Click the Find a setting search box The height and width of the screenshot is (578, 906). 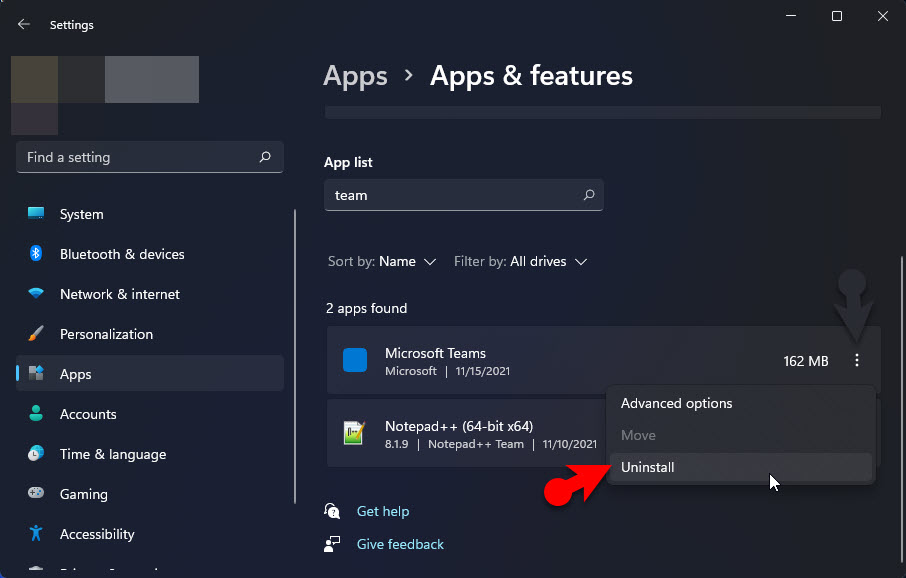[150, 157]
